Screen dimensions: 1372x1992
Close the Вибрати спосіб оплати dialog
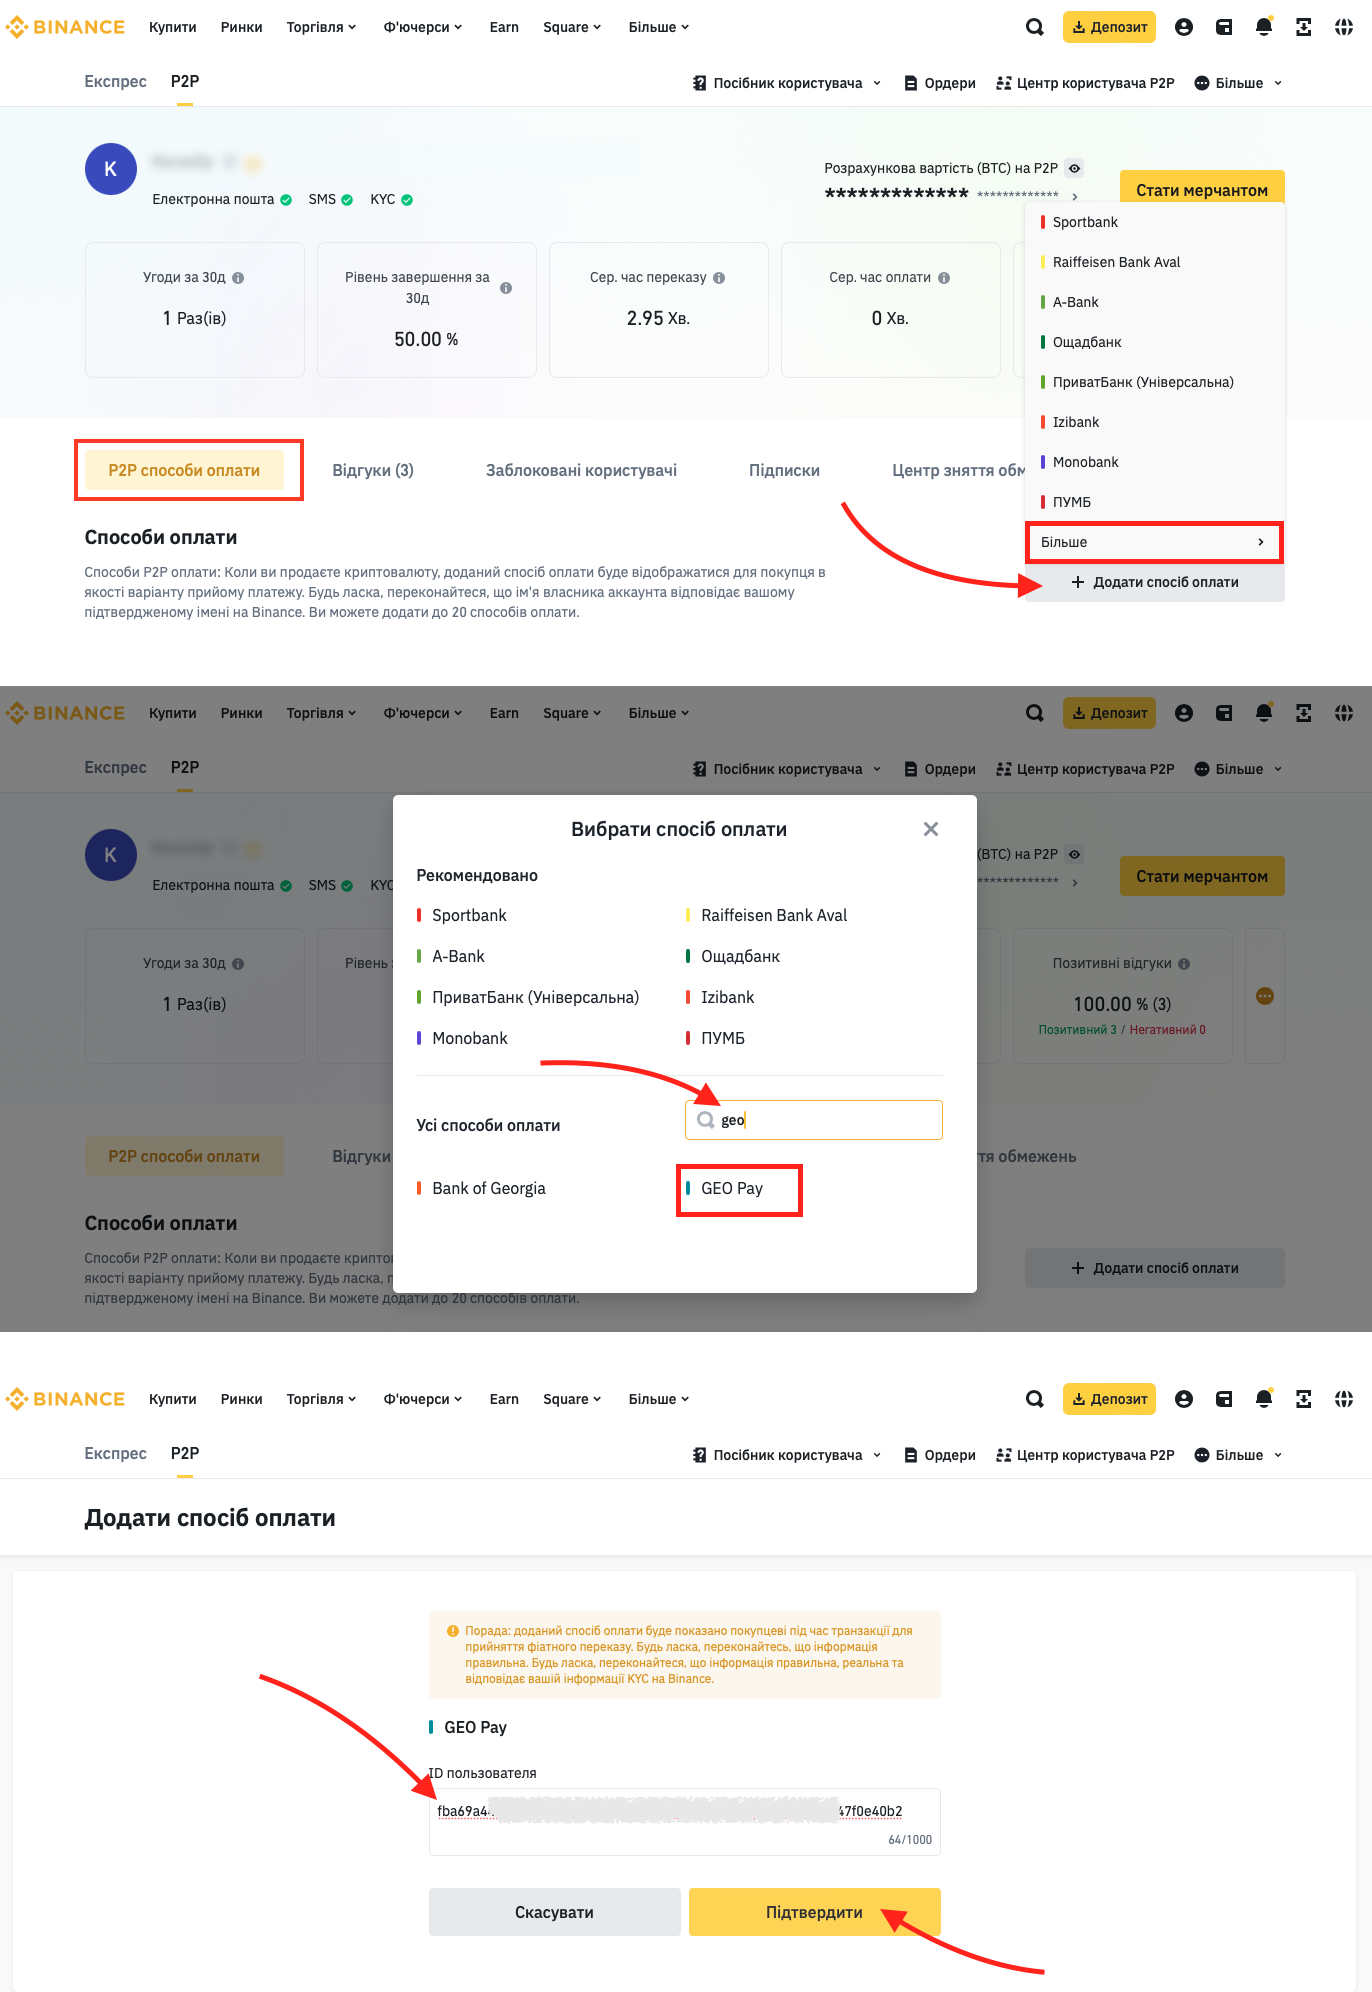[930, 829]
